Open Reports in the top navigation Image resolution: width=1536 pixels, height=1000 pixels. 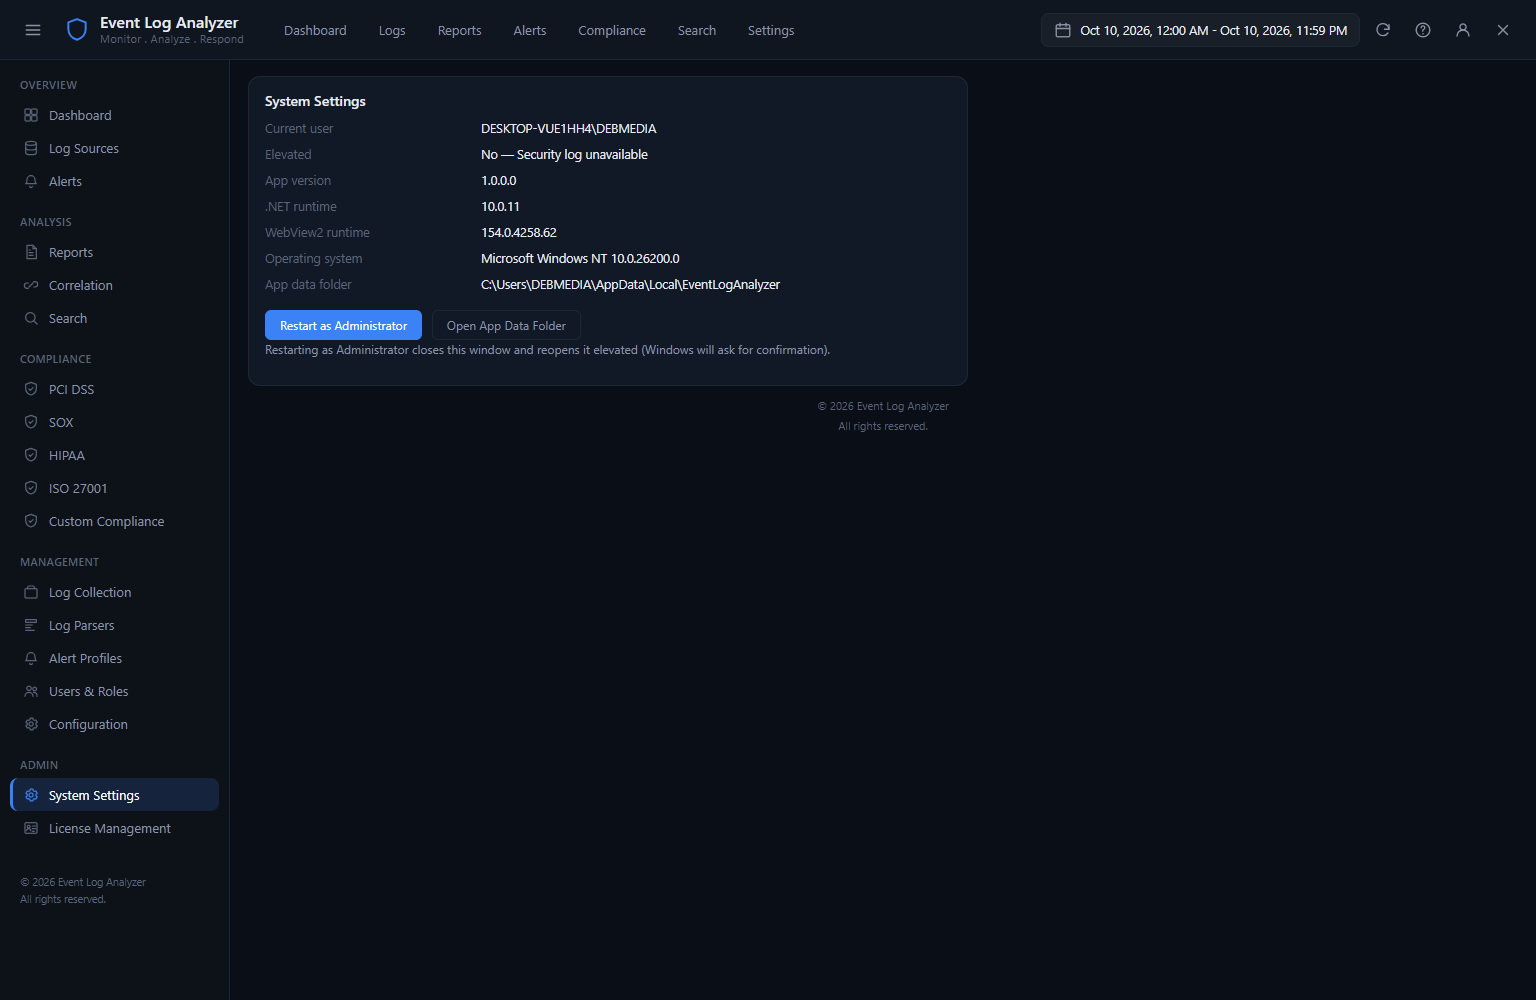click(459, 31)
